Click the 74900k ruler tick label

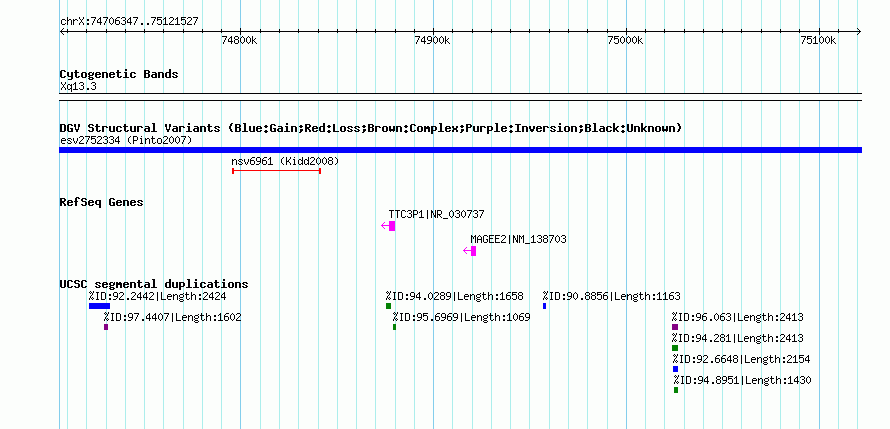pyautogui.click(x=433, y=40)
